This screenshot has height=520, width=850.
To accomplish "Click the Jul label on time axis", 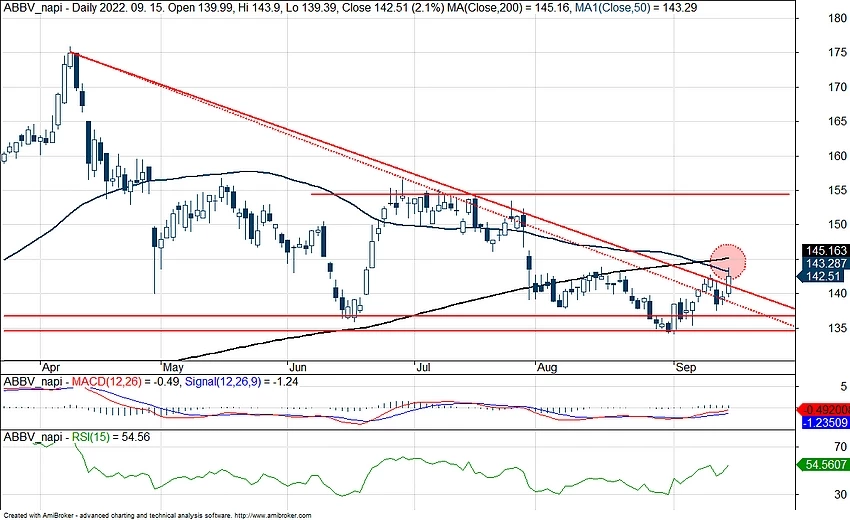I will pyautogui.click(x=423, y=368).
